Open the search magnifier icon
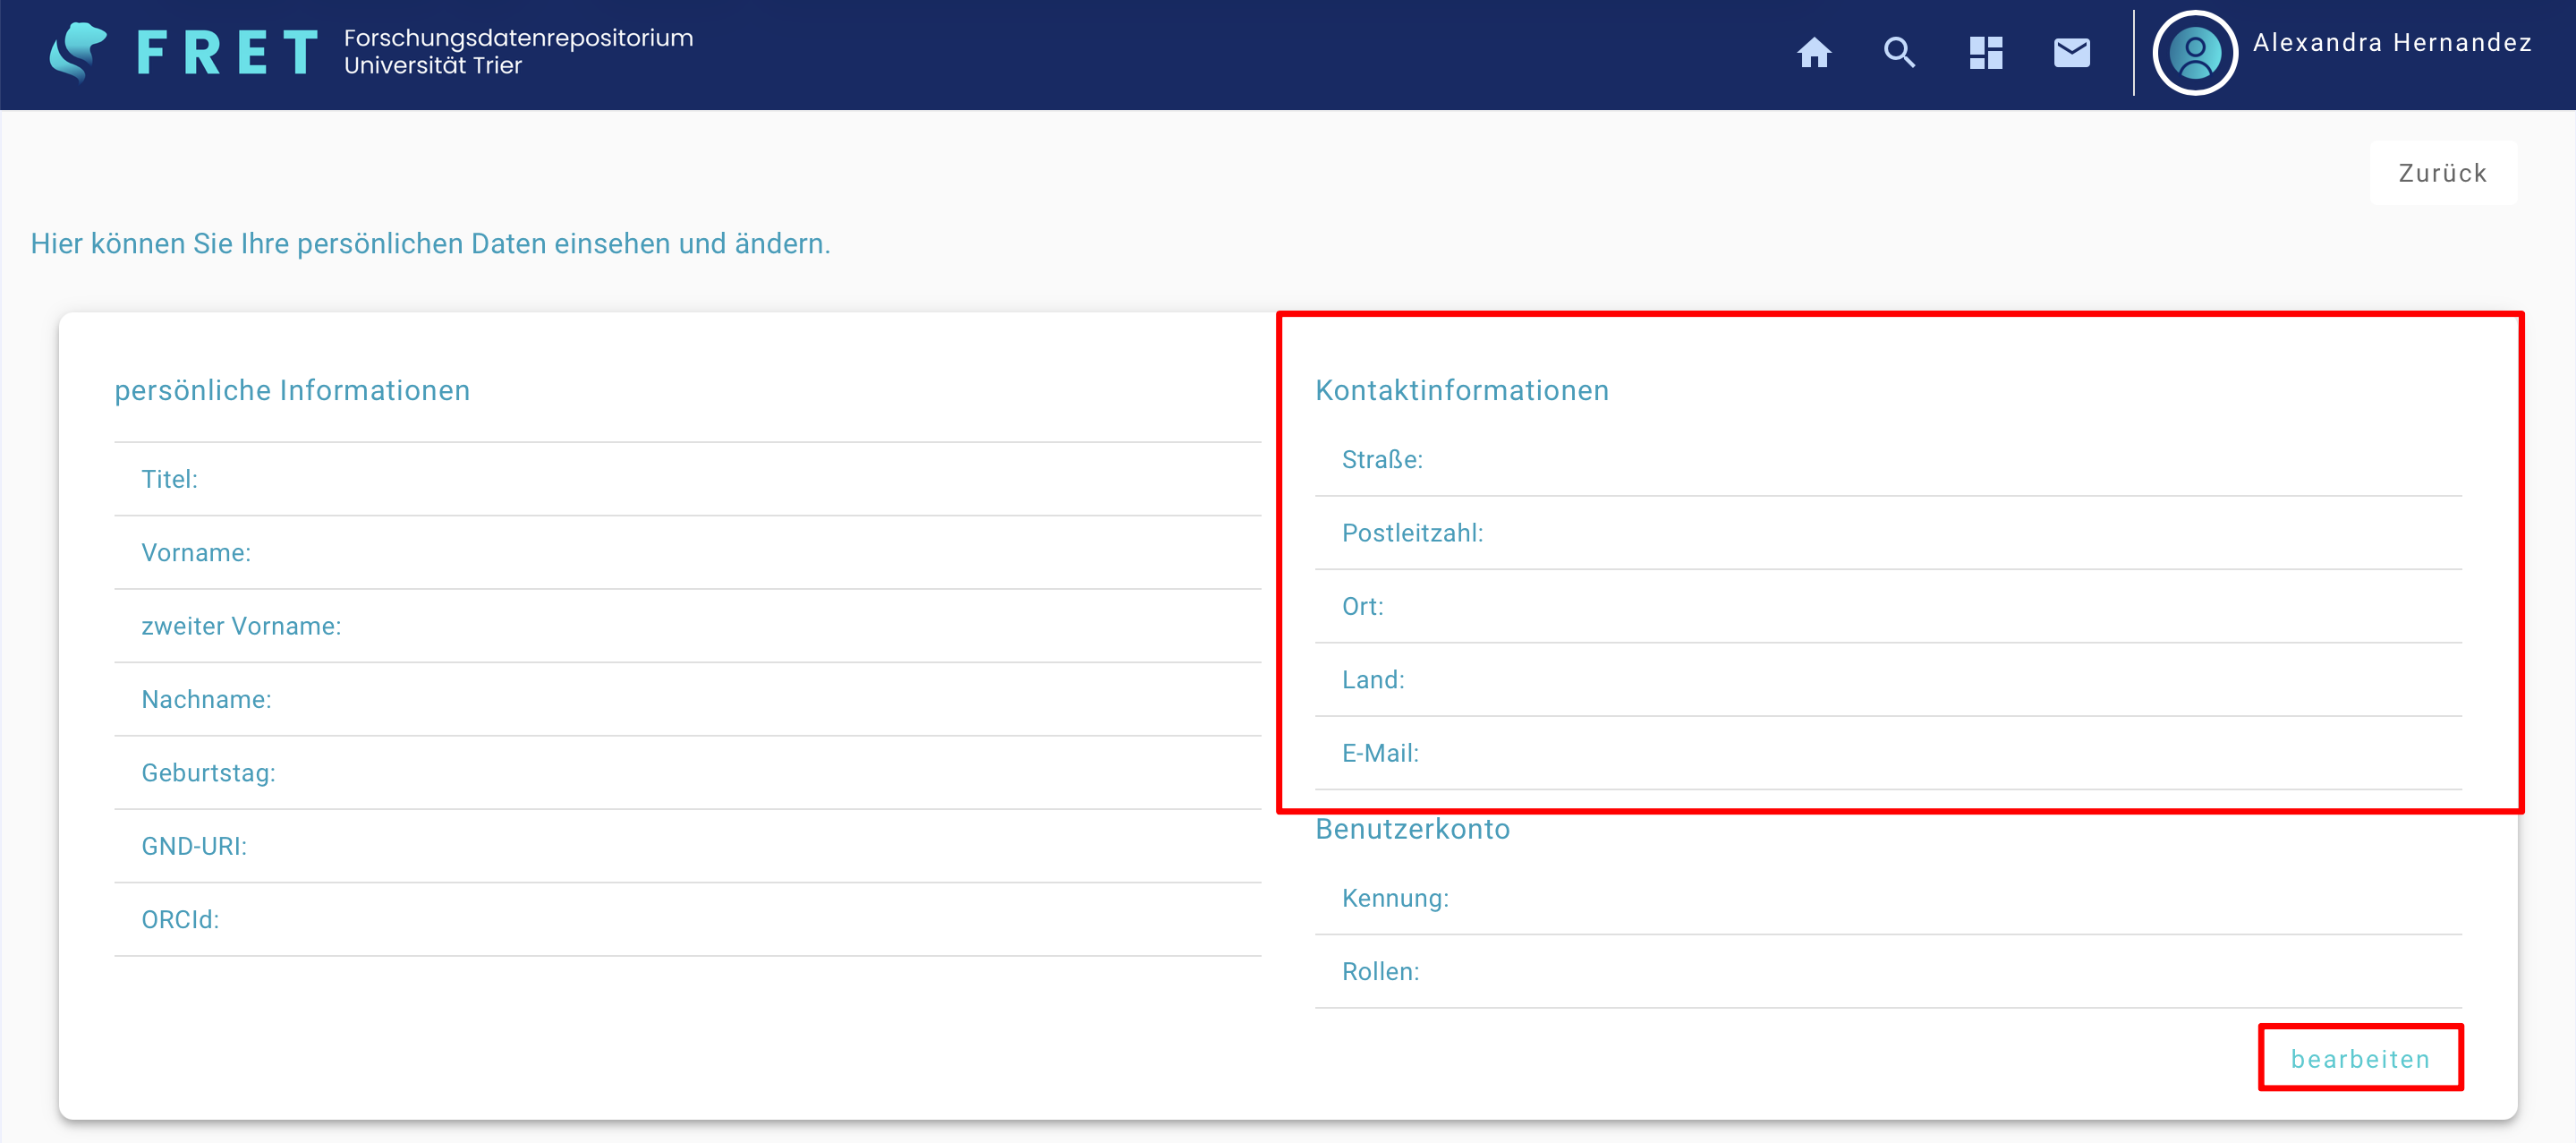 1899,52
